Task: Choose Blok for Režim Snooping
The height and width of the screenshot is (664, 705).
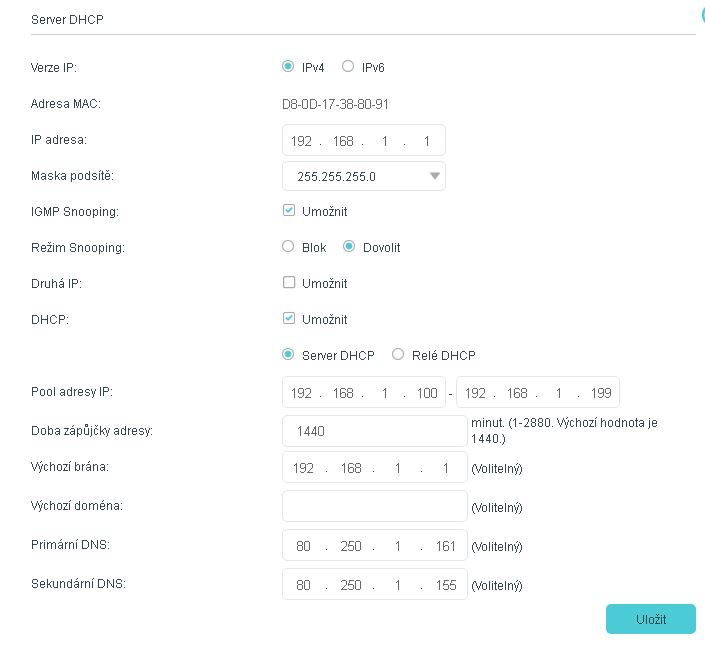Action: [x=289, y=247]
